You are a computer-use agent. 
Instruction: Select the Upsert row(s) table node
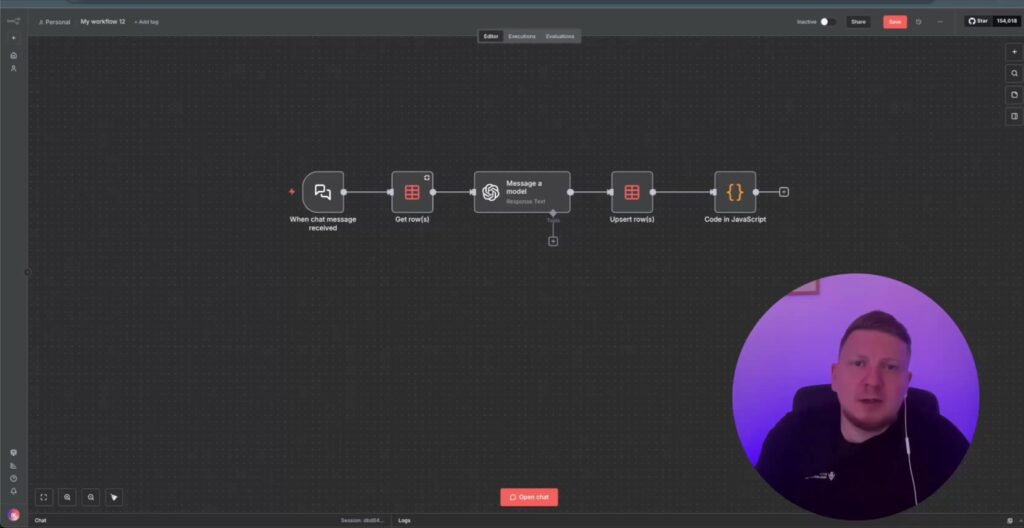coord(632,192)
